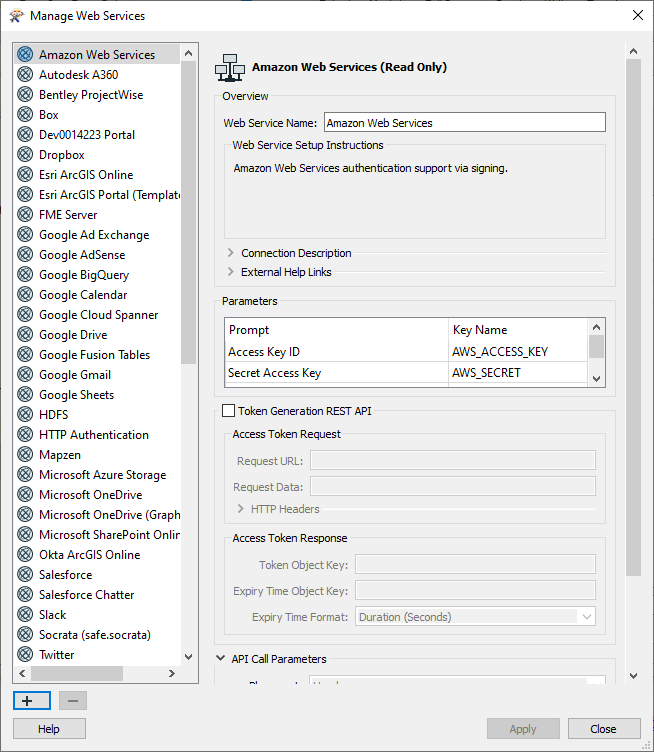Image resolution: width=654 pixels, height=752 pixels.
Task: Close the Manage Web Services window
Action: click(638, 15)
